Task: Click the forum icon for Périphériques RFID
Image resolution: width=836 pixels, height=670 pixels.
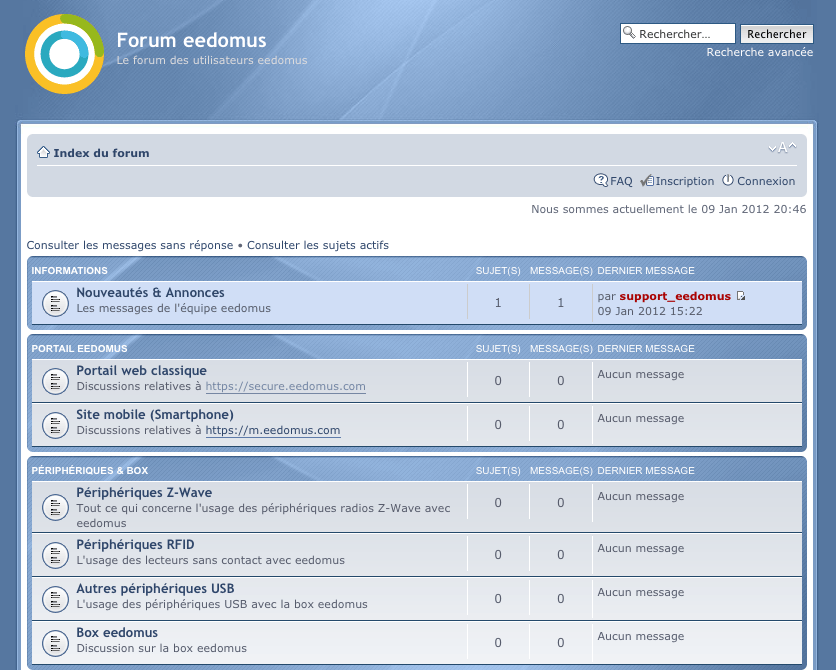Action: coord(55,555)
